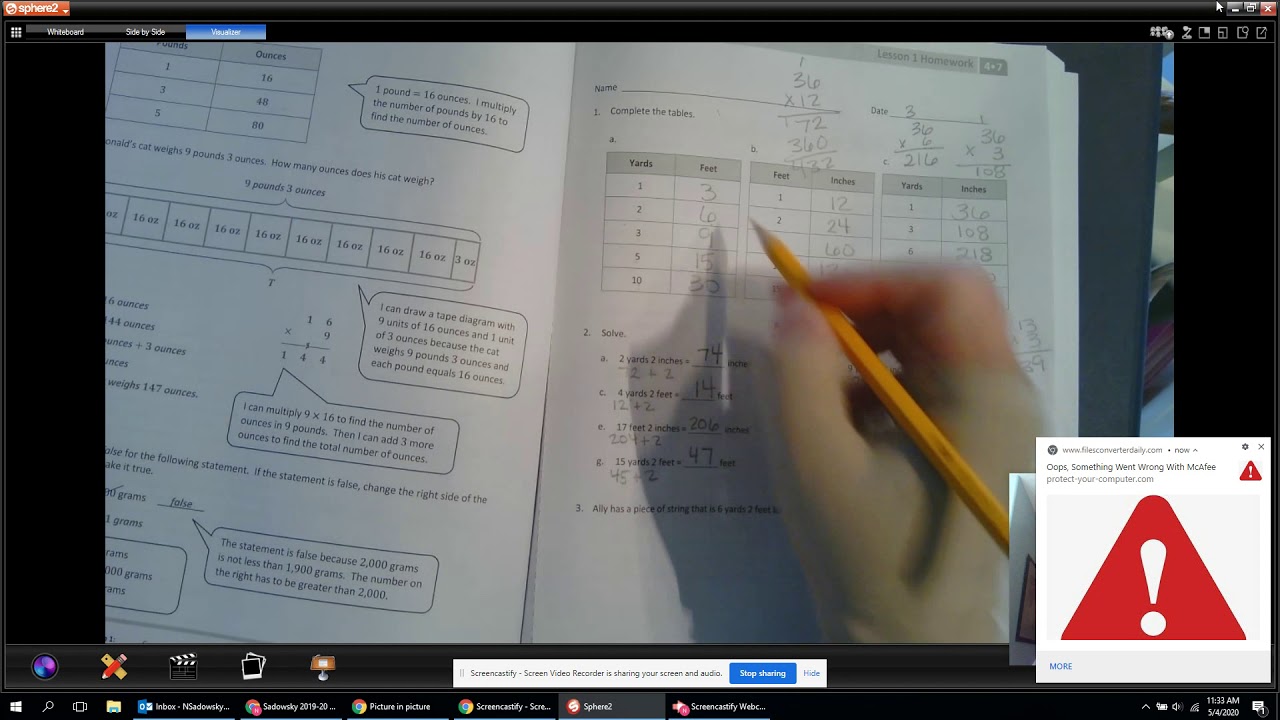The height and width of the screenshot is (720, 1280).
Task: Open the presentation podium tool
Action: [322, 667]
